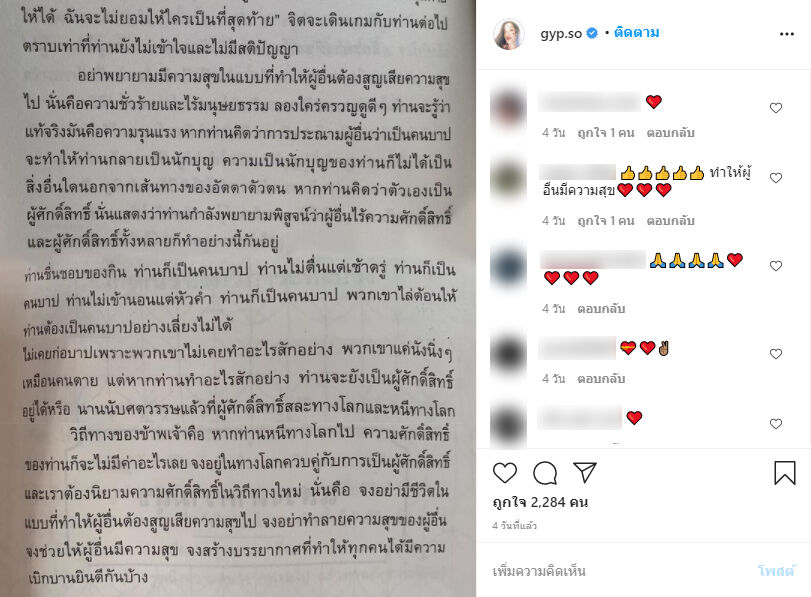The height and width of the screenshot is (597, 811).
Task: Click the verified badge next to gyp.so
Action: click(592, 33)
